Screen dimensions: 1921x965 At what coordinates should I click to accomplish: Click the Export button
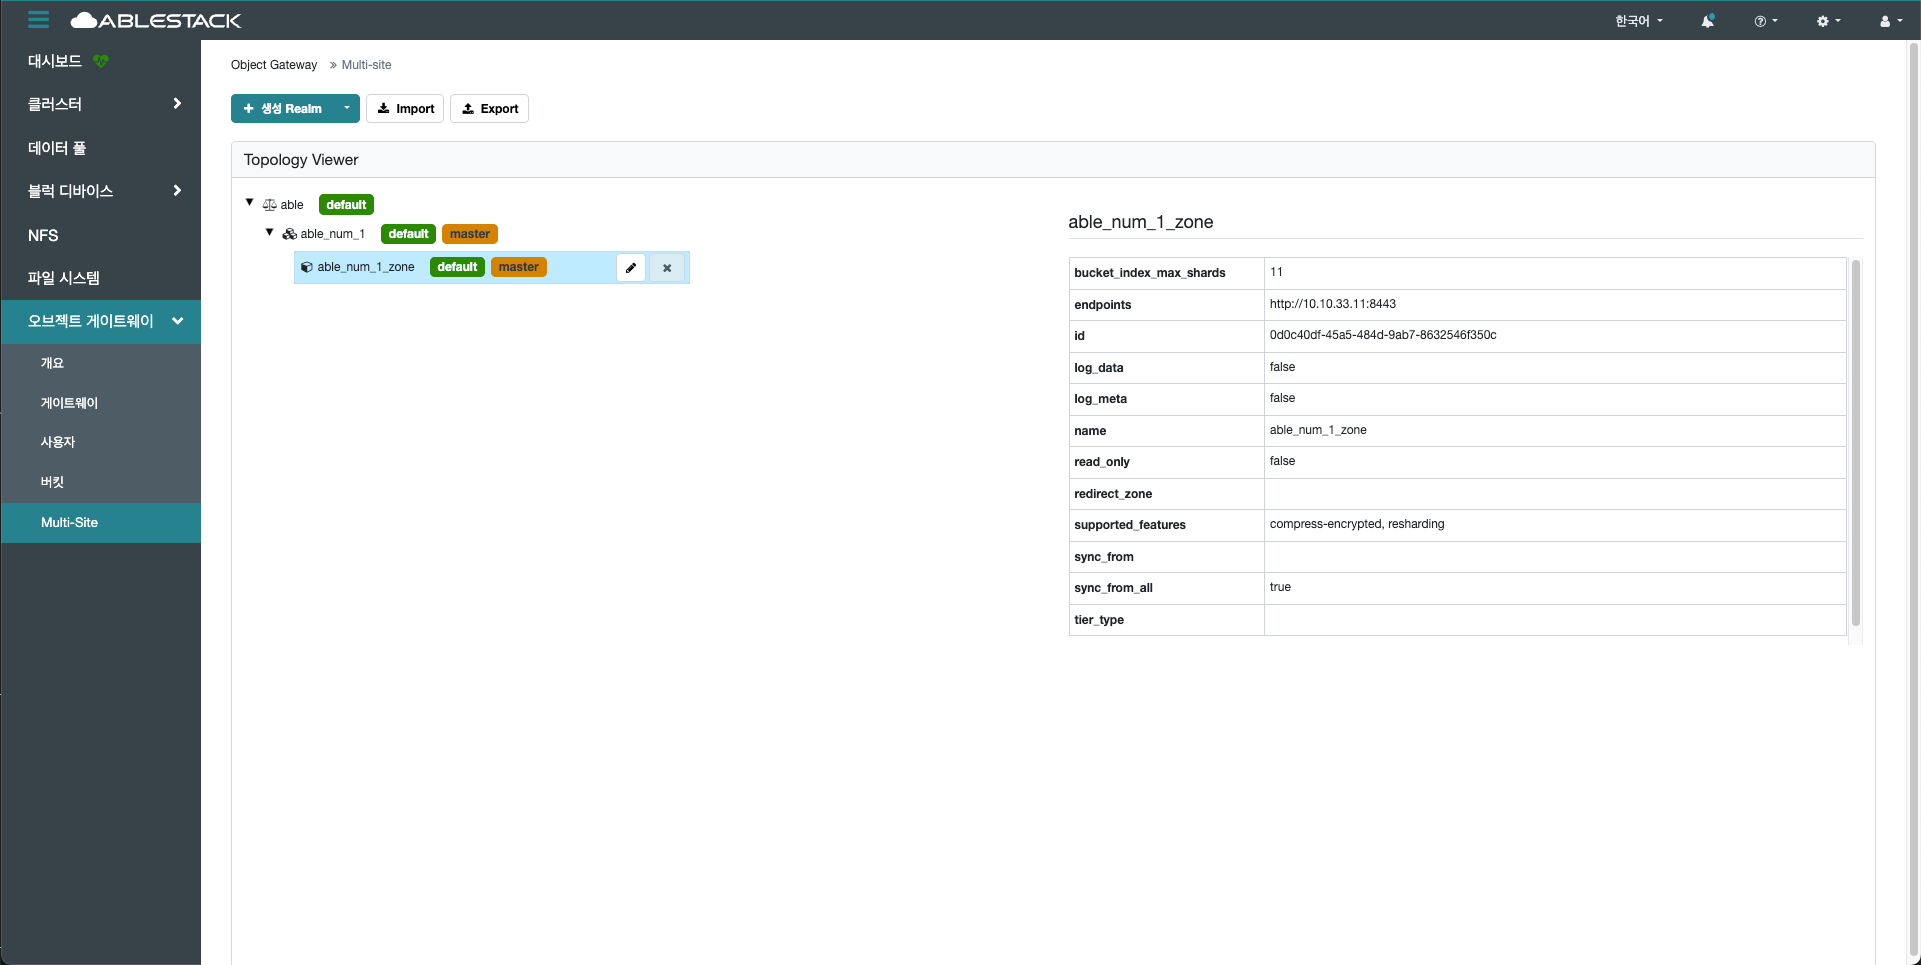click(489, 108)
